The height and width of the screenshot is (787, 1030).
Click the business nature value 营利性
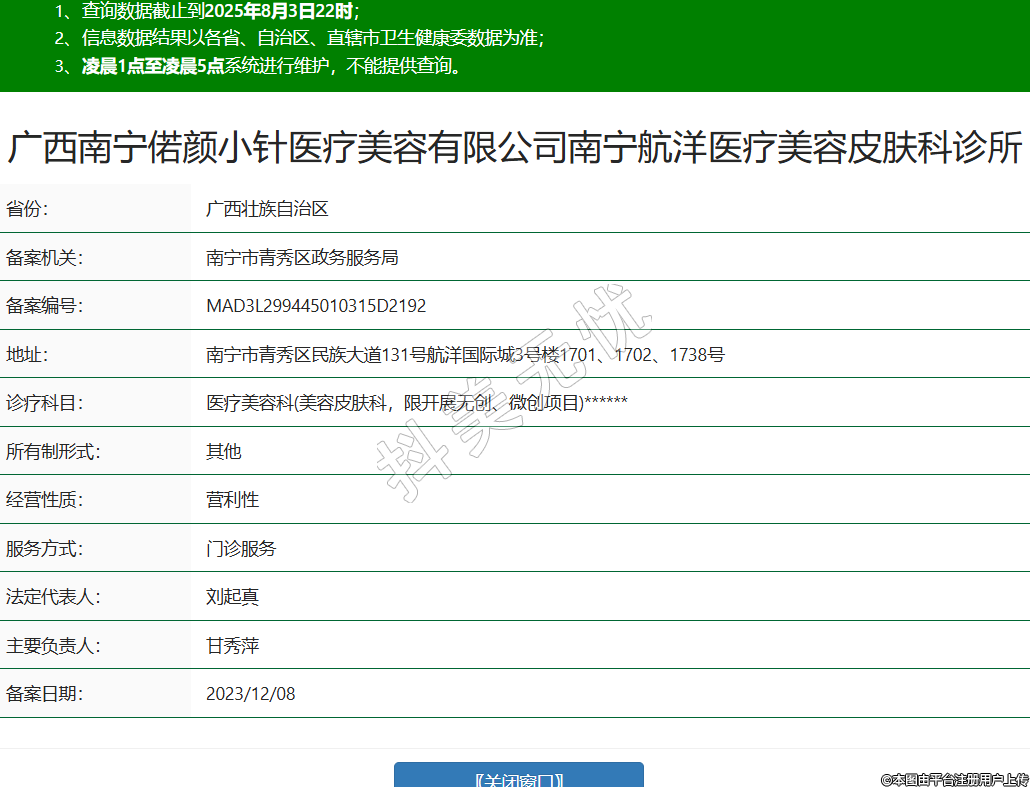(232, 500)
